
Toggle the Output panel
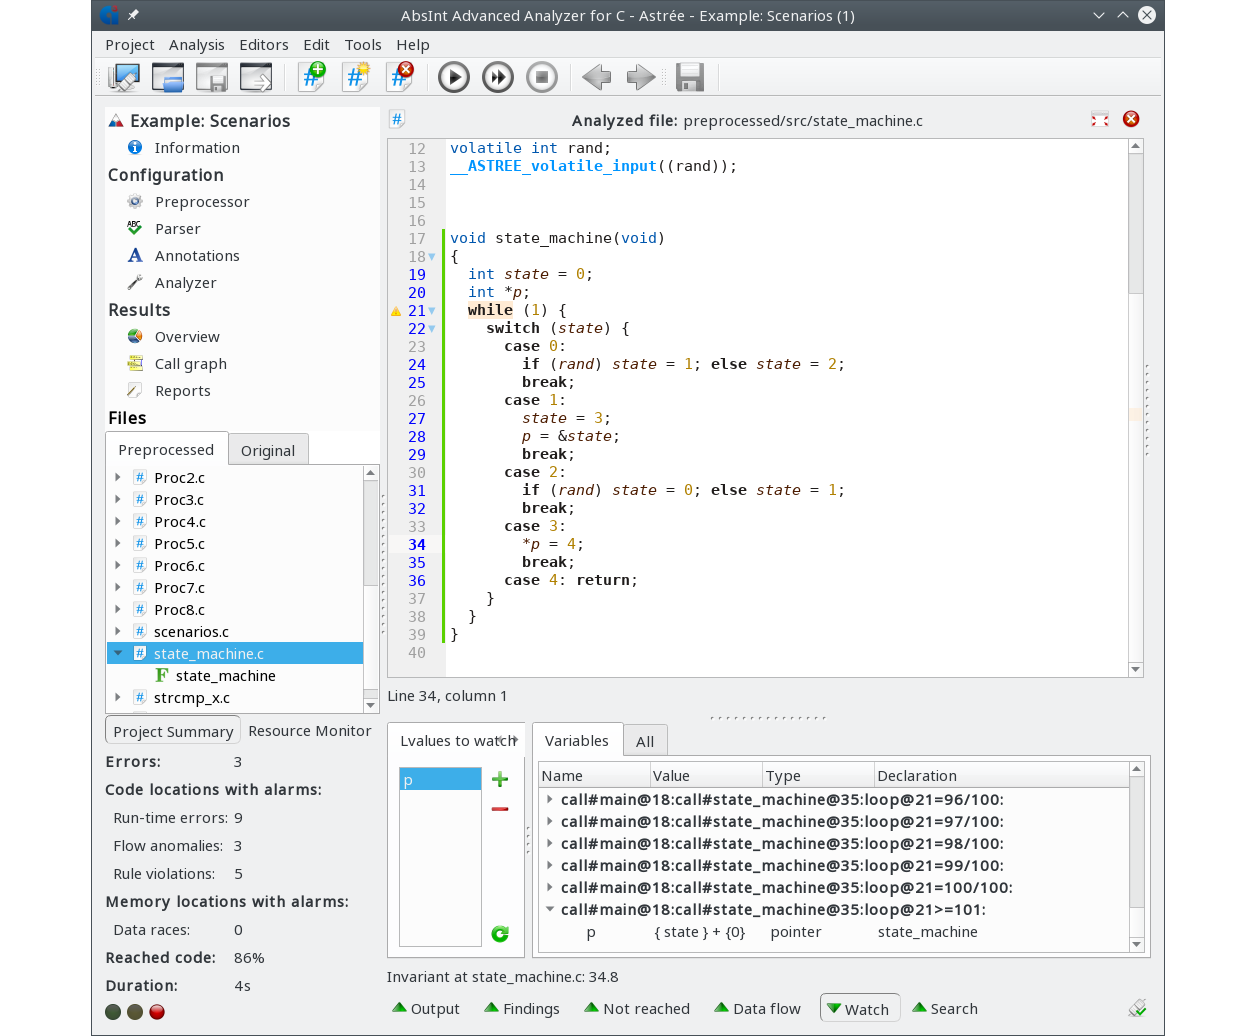coord(426,1008)
